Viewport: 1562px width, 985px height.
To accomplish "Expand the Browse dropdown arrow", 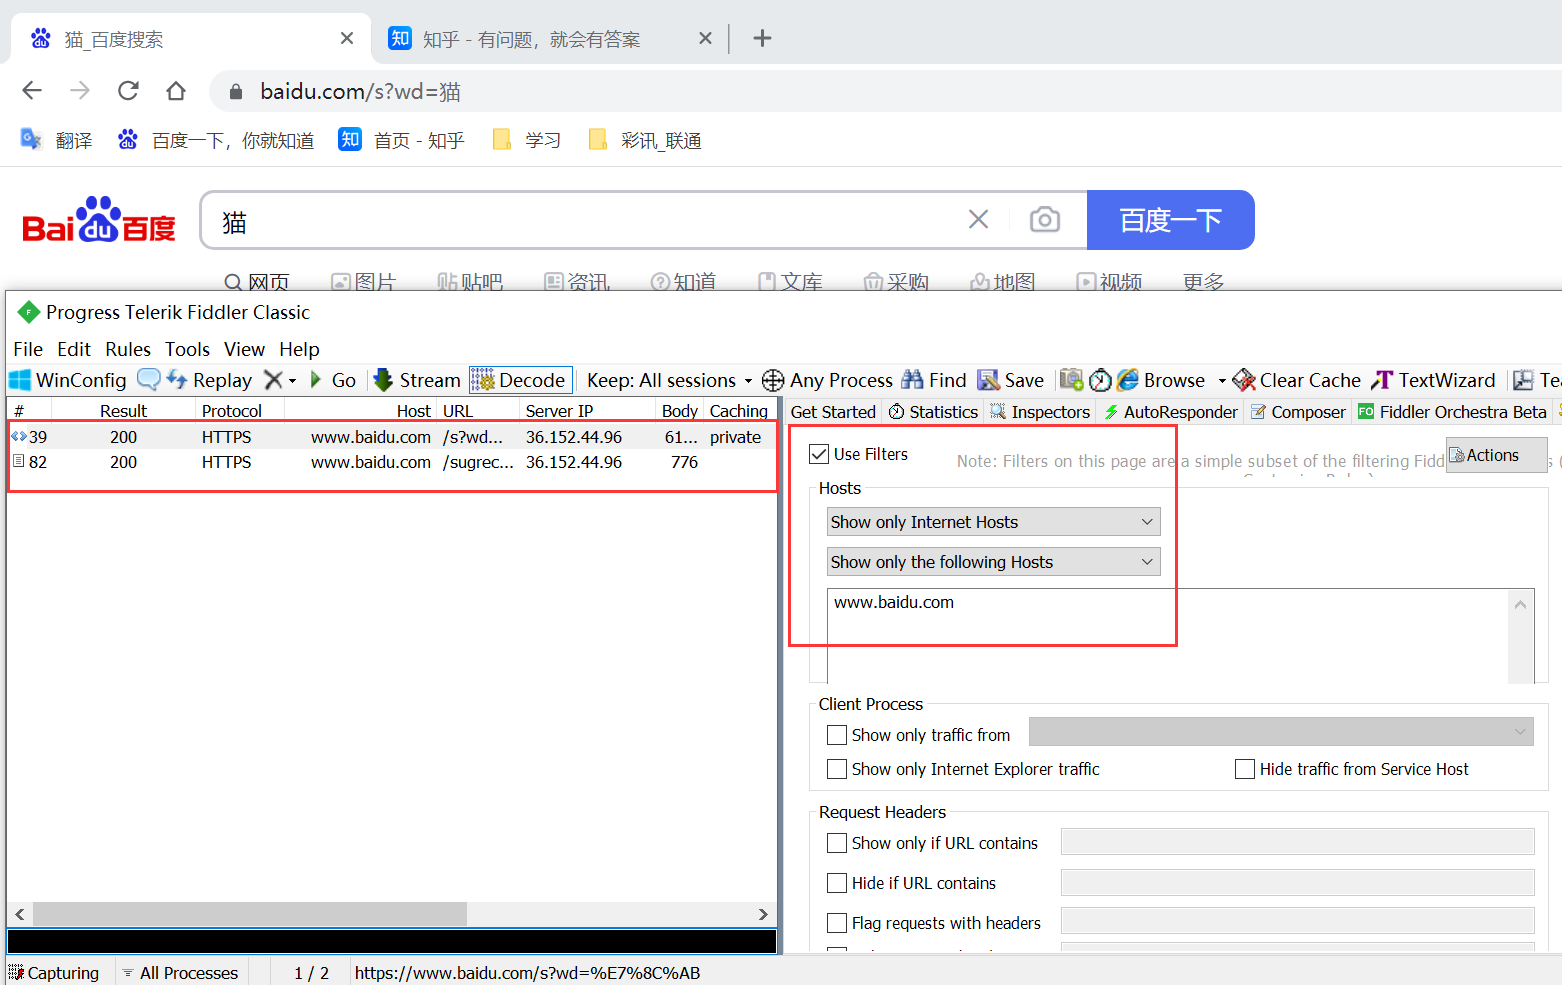I will (x=1222, y=381).
